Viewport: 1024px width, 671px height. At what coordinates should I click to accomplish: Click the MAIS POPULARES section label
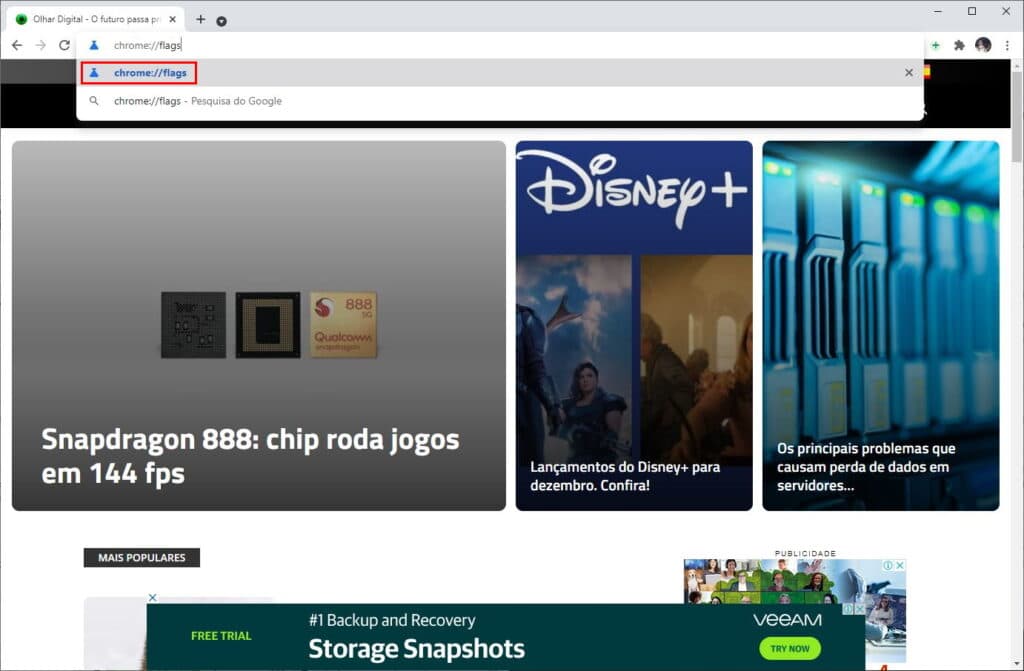pos(142,557)
